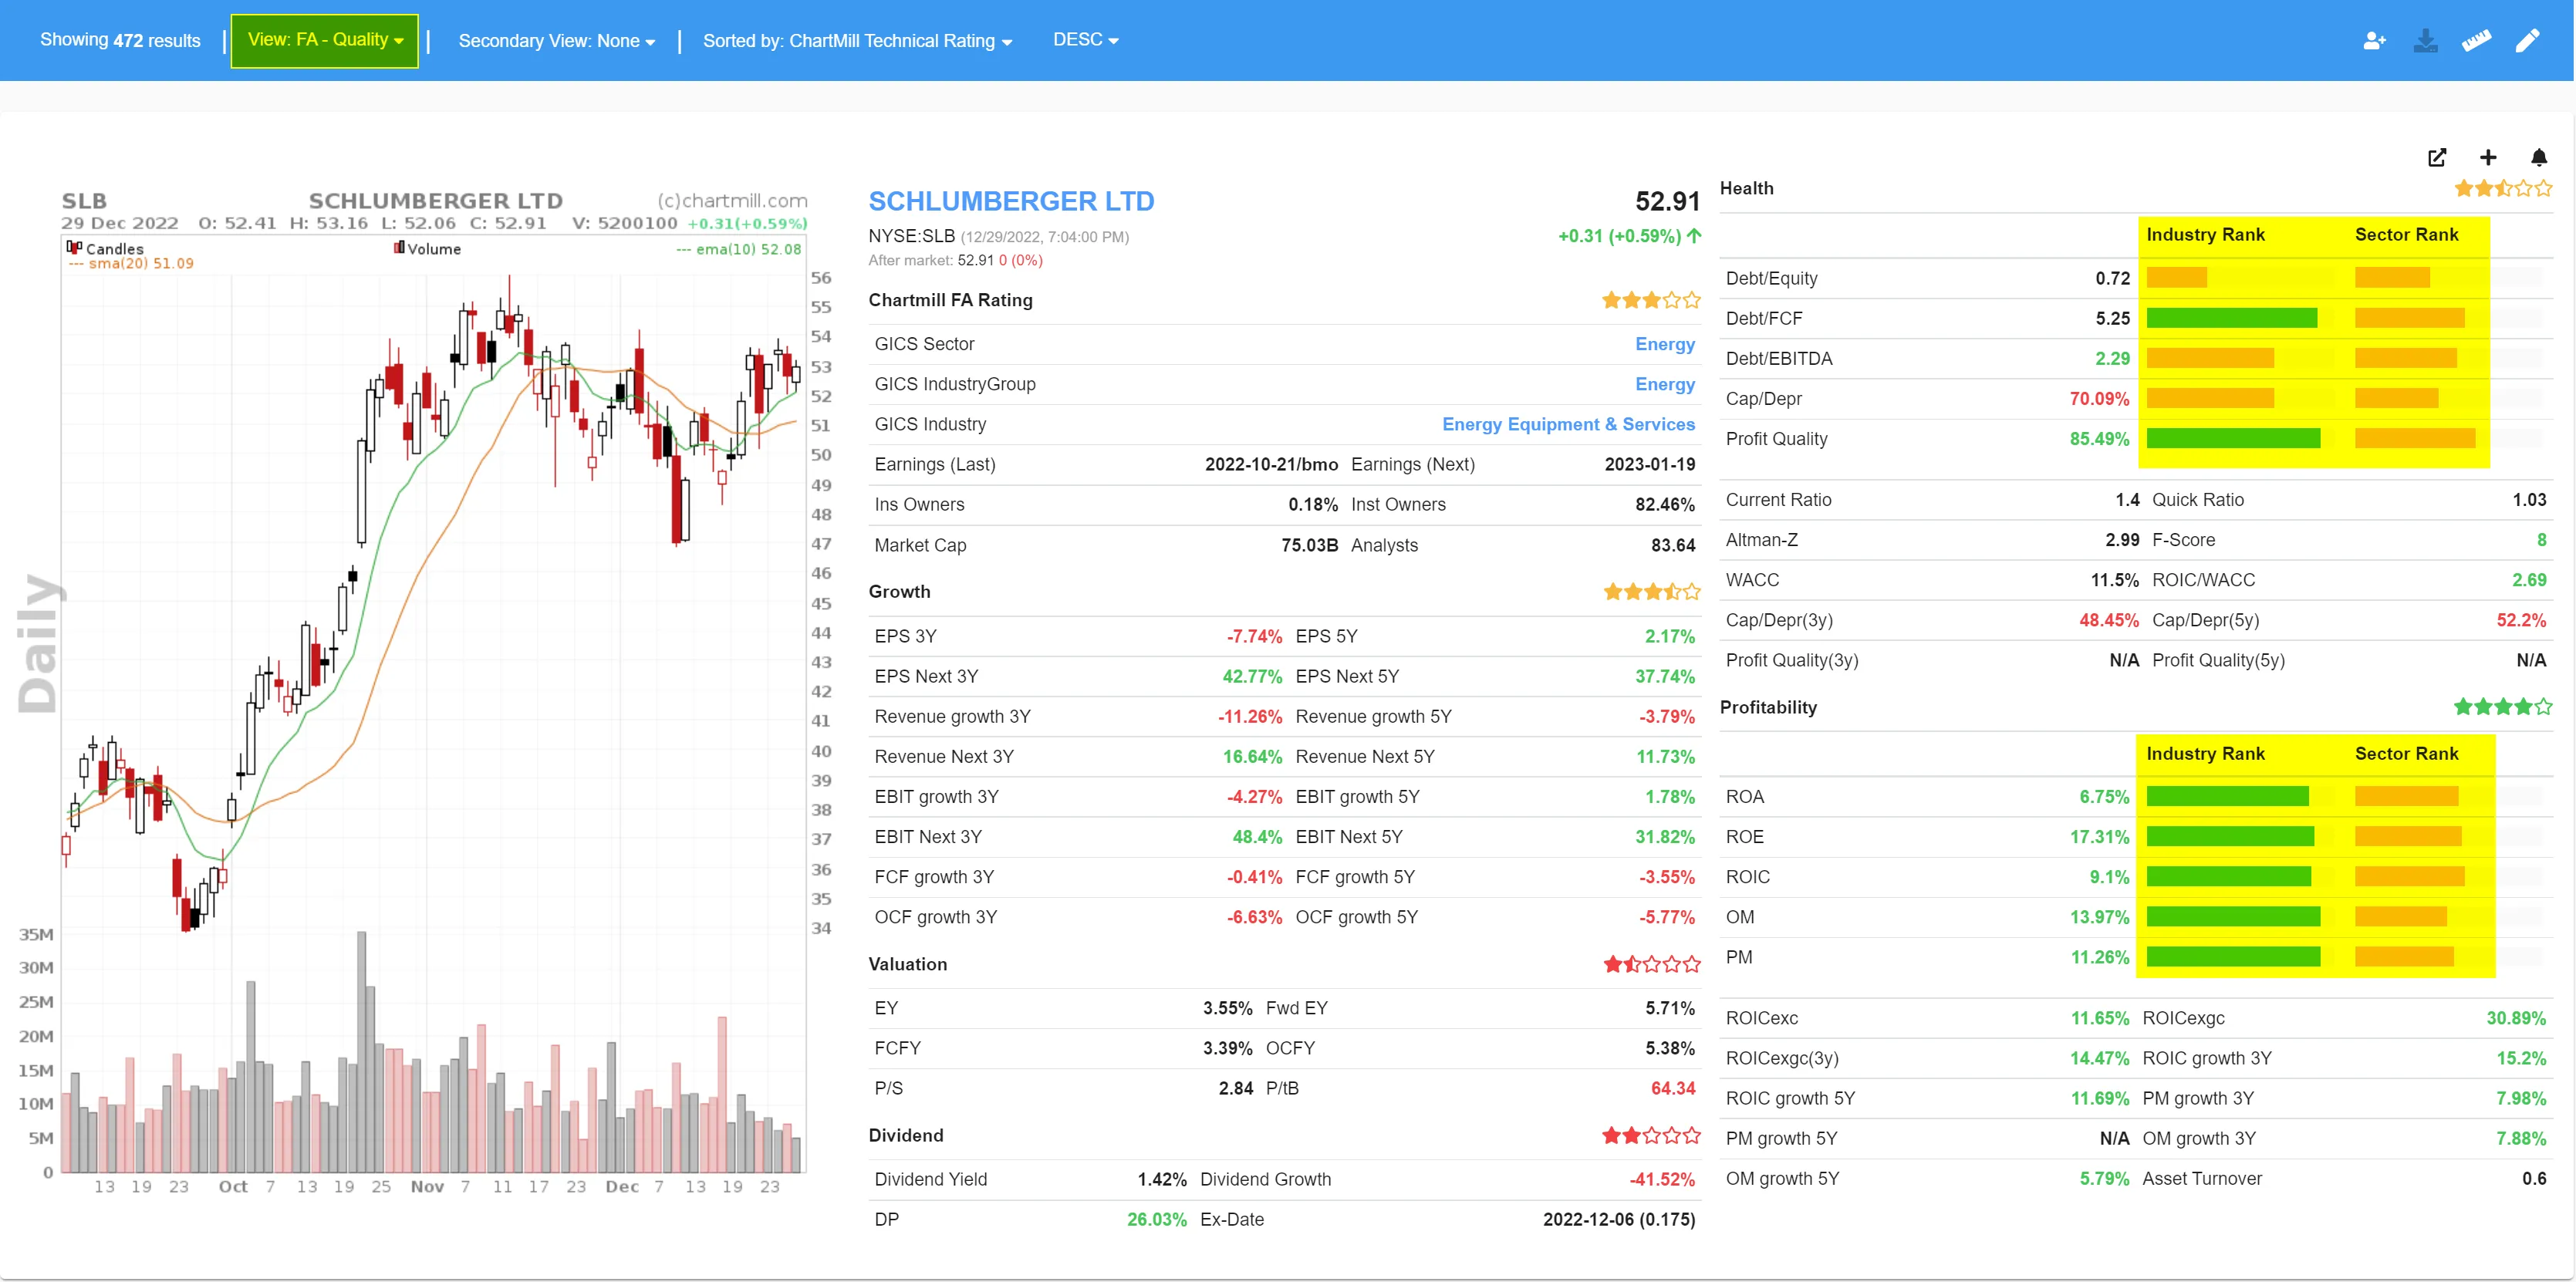Click the Growth section star rating
The height and width of the screenshot is (1282, 2576).
(x=1651, y=592)
